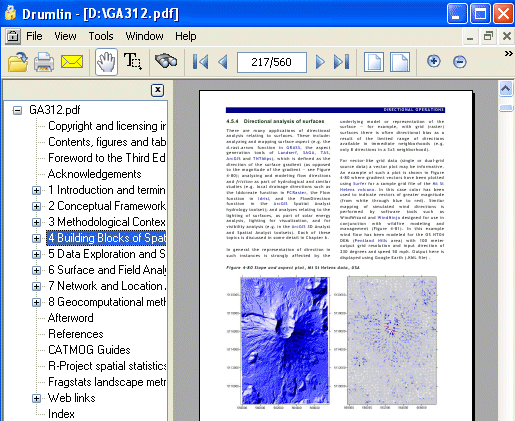
Task: Open the CATMOG Guides bookmark
Action: click(89, 350)
